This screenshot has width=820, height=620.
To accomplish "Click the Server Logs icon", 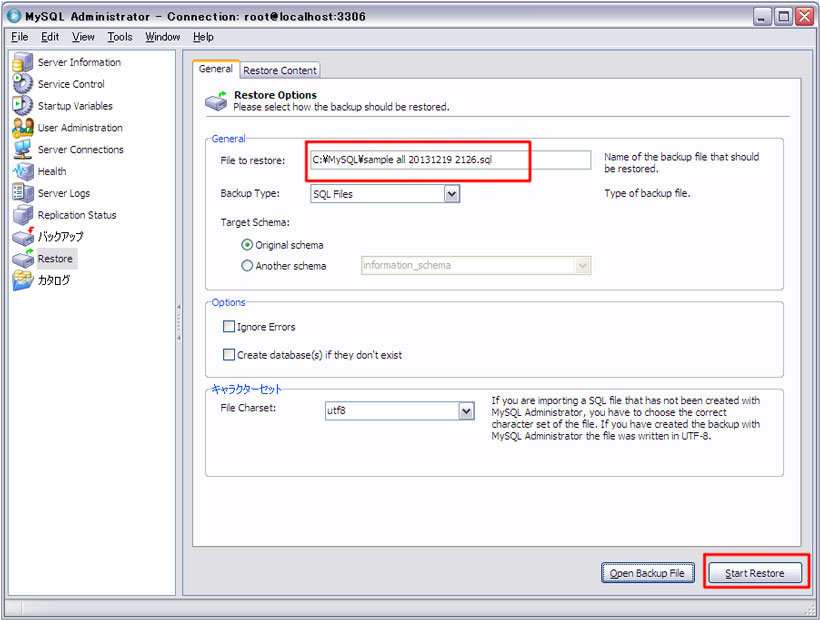I will (22, 193).
